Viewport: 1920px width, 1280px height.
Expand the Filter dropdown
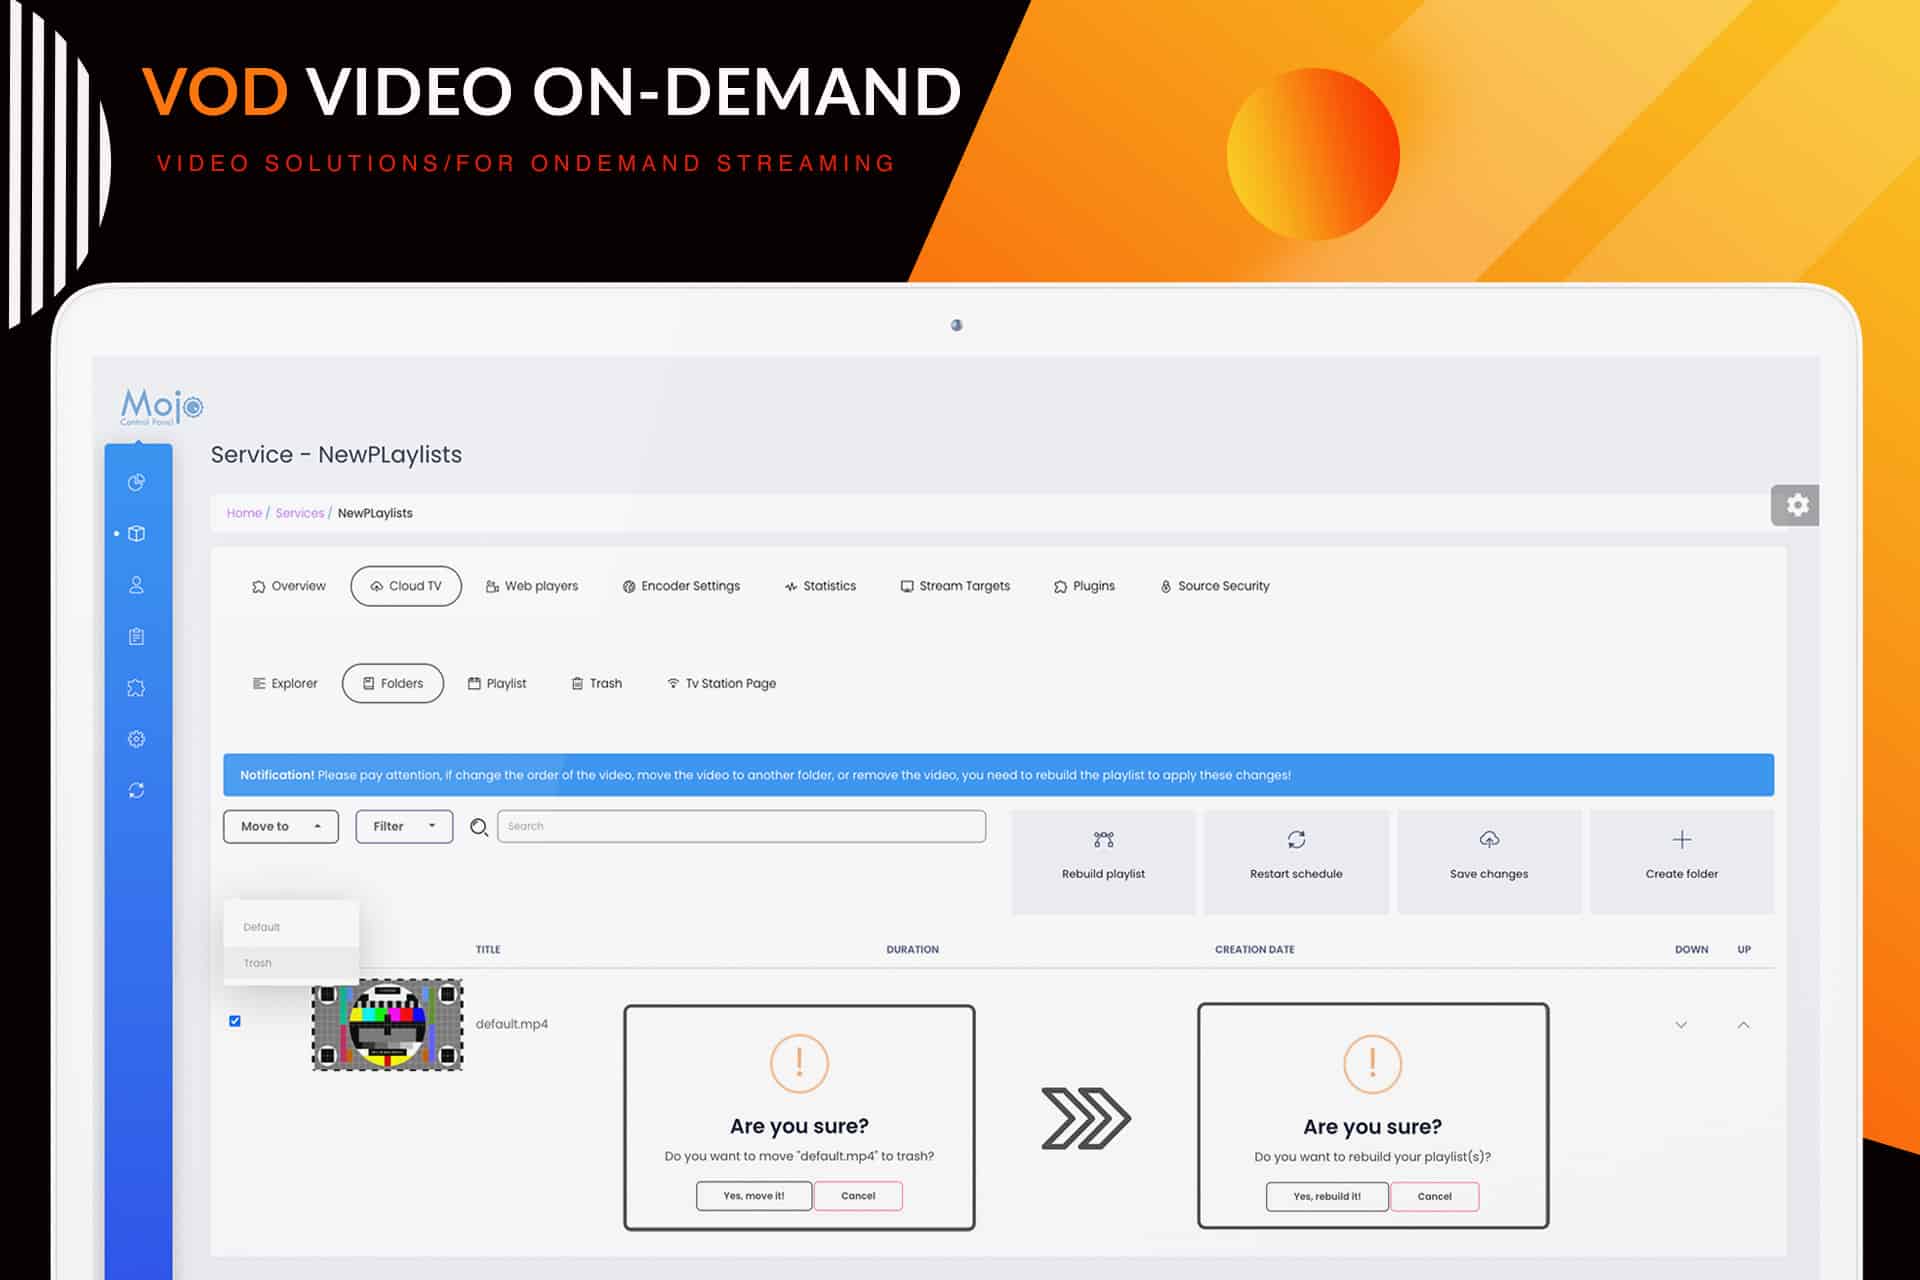[x=404, y=826]
